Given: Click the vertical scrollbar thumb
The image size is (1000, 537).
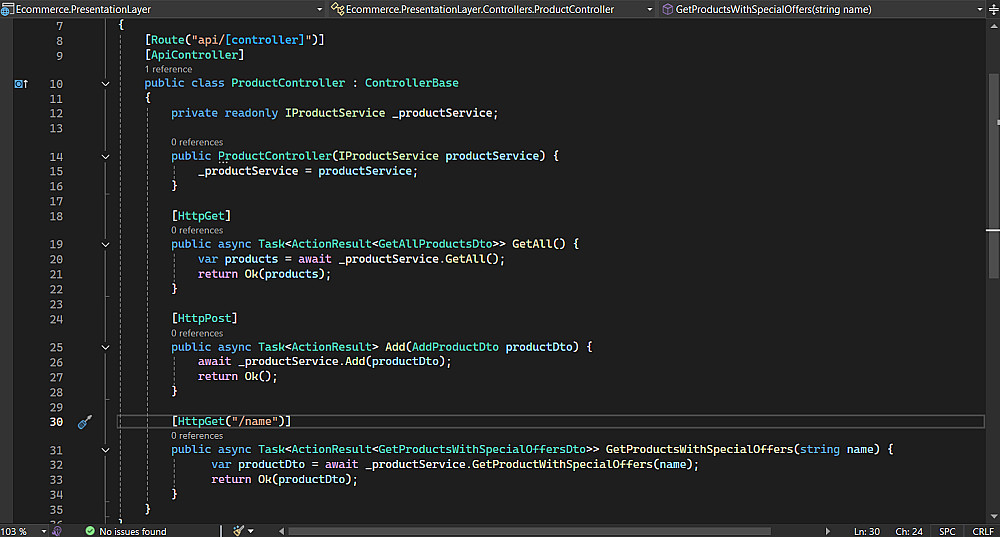Looking at the screenshot, I should (994, 175).
